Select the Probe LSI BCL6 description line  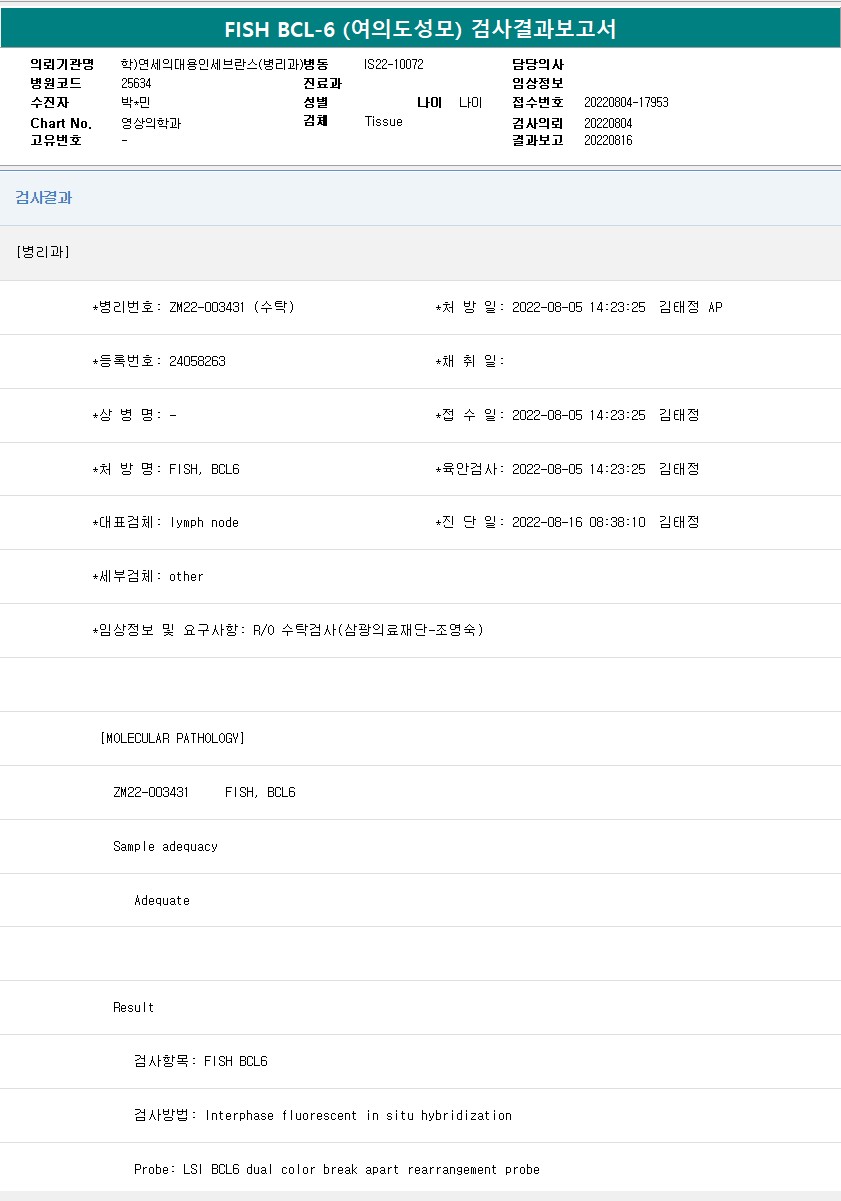(336, 1169)
